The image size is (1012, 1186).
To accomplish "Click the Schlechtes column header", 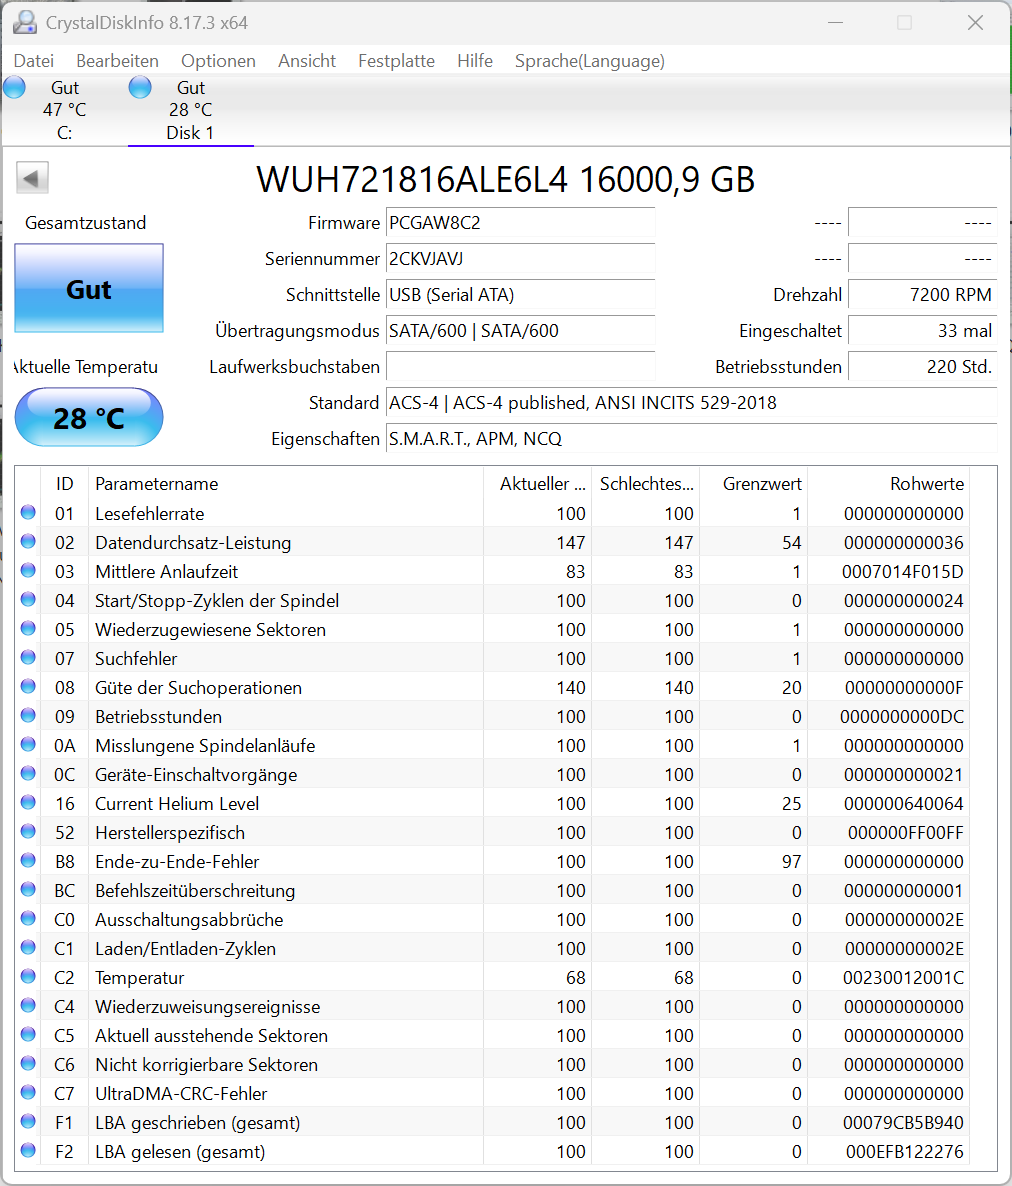I will tap(646, 484).
